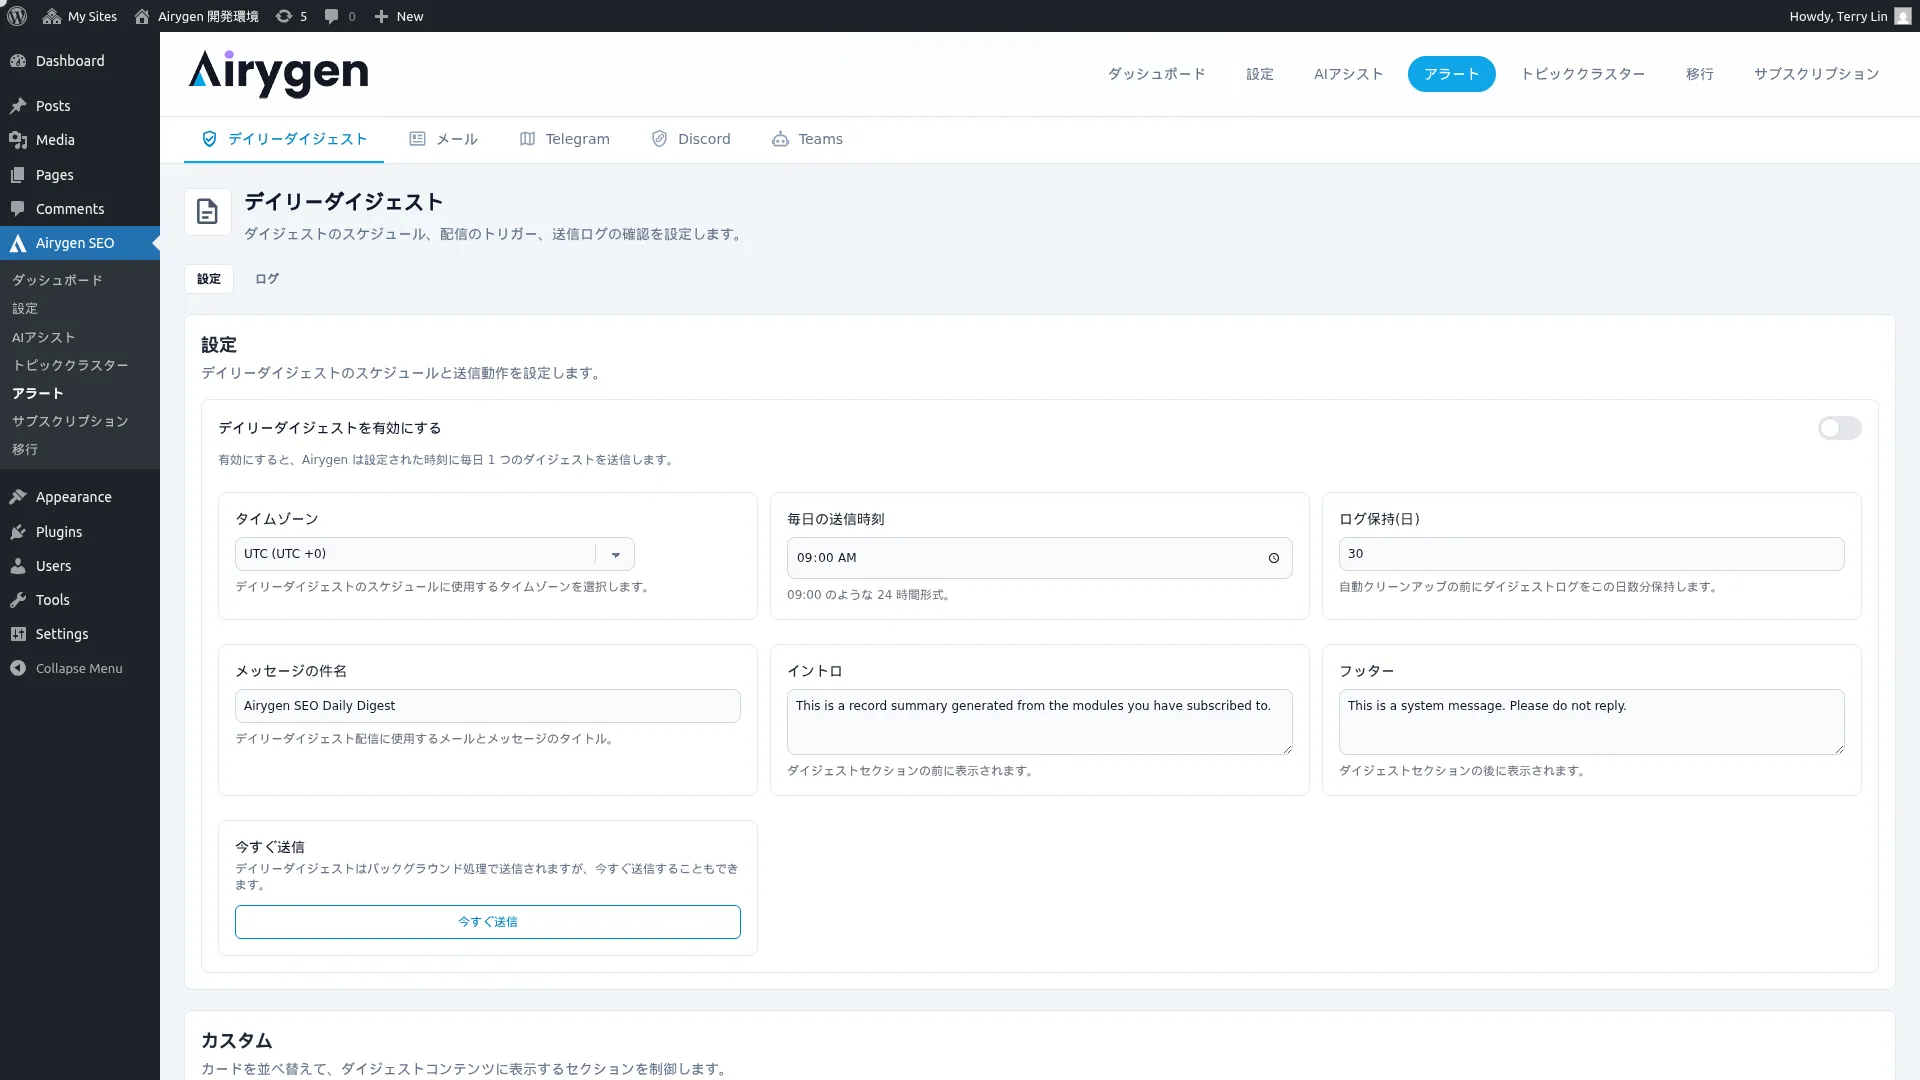Click the Plugins plug icon in sidebar

click(x=18, y=531)
